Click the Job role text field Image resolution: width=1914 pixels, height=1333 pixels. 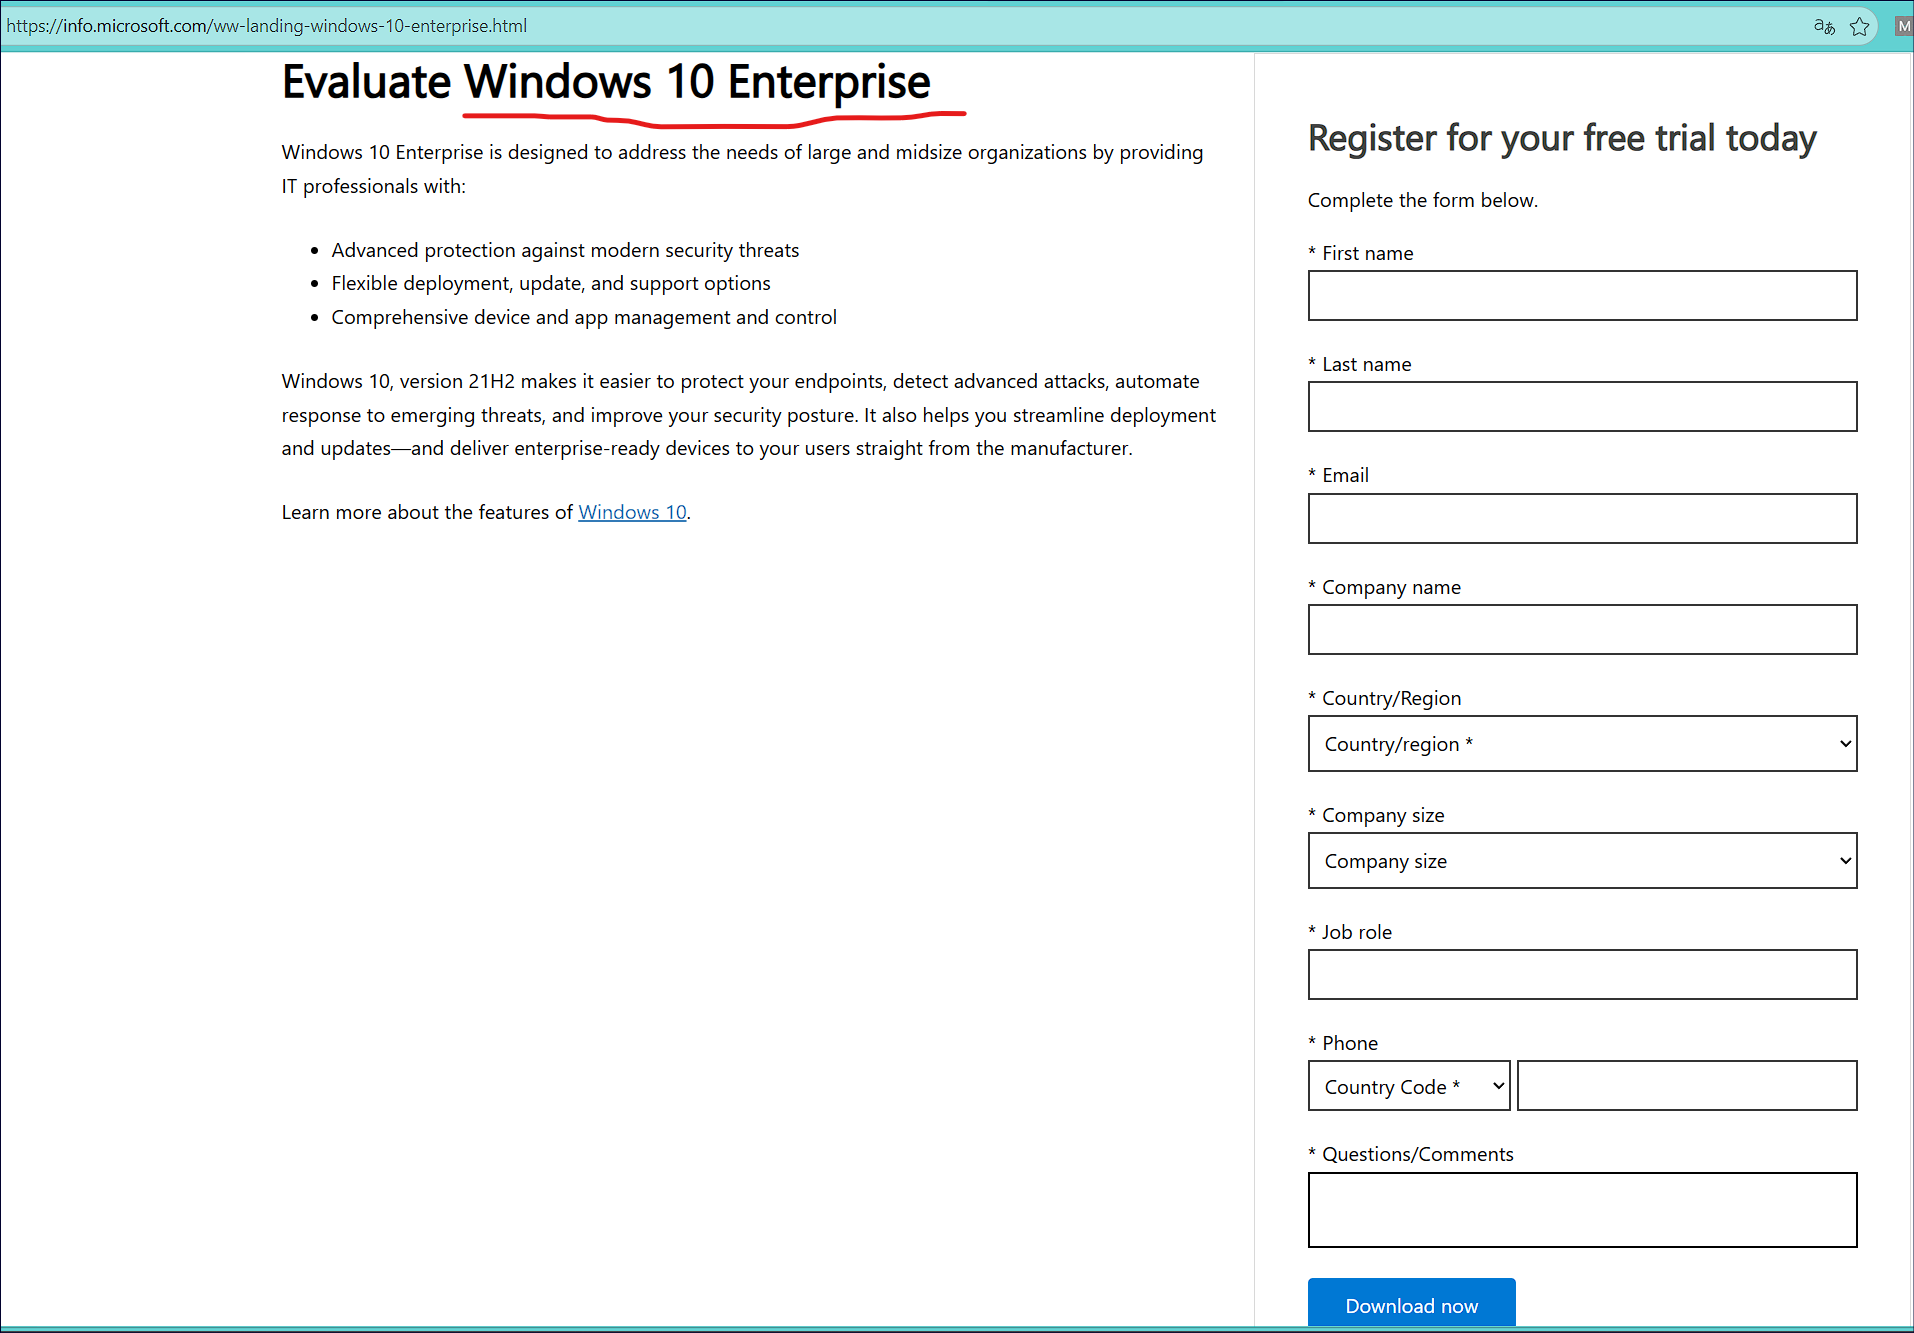pyautogui.click(x=1582, y=975)
